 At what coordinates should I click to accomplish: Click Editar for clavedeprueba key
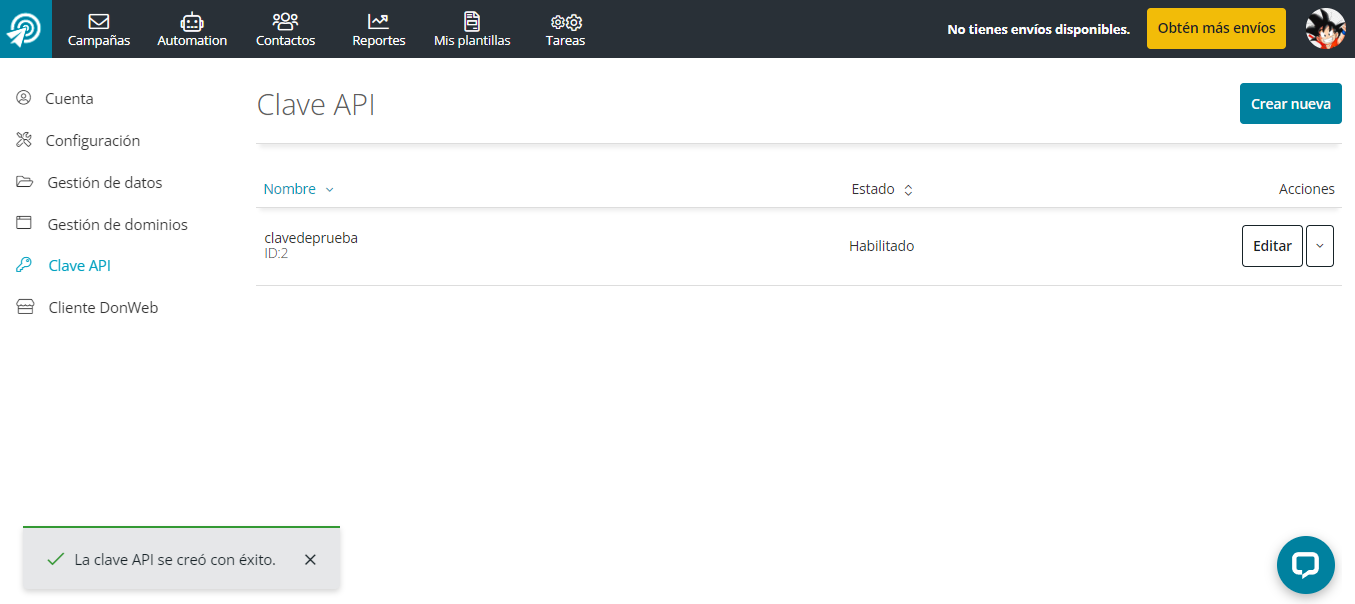(x=1271, y=246)
